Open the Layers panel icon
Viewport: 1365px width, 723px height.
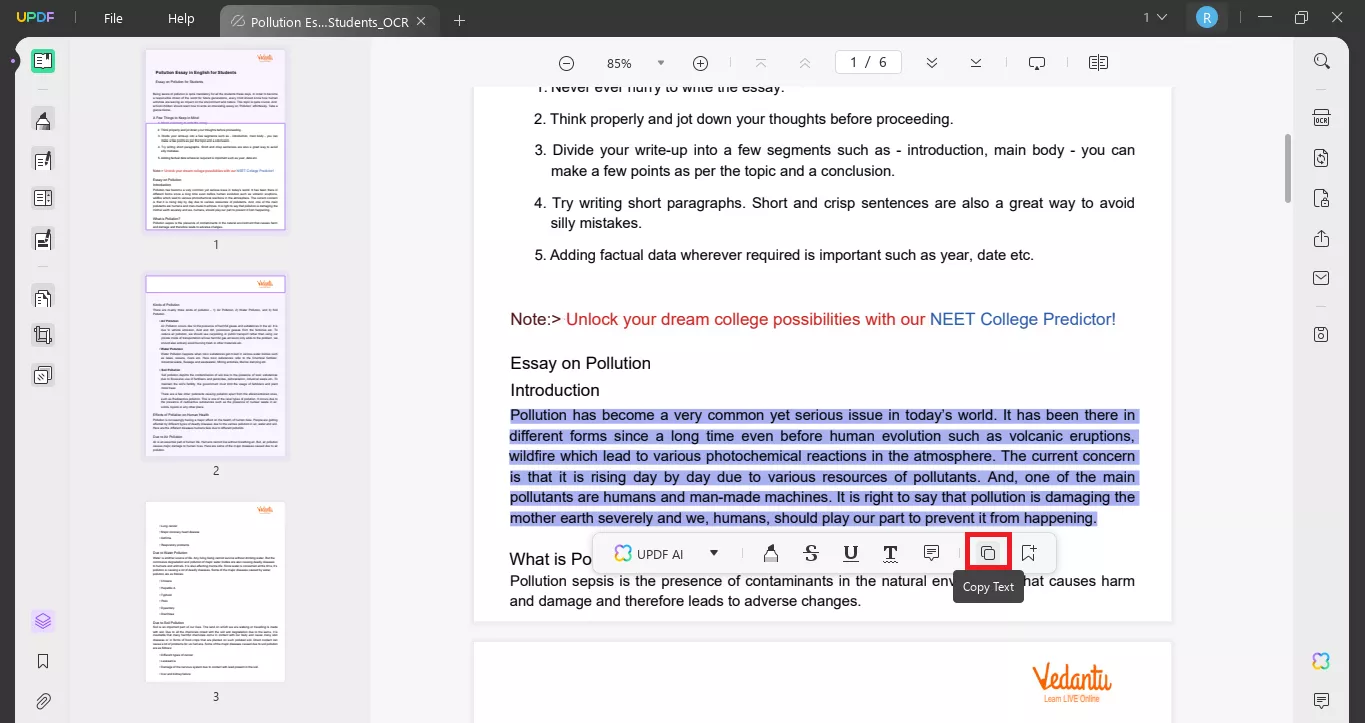pyautogui.click(x=43, y=621)
